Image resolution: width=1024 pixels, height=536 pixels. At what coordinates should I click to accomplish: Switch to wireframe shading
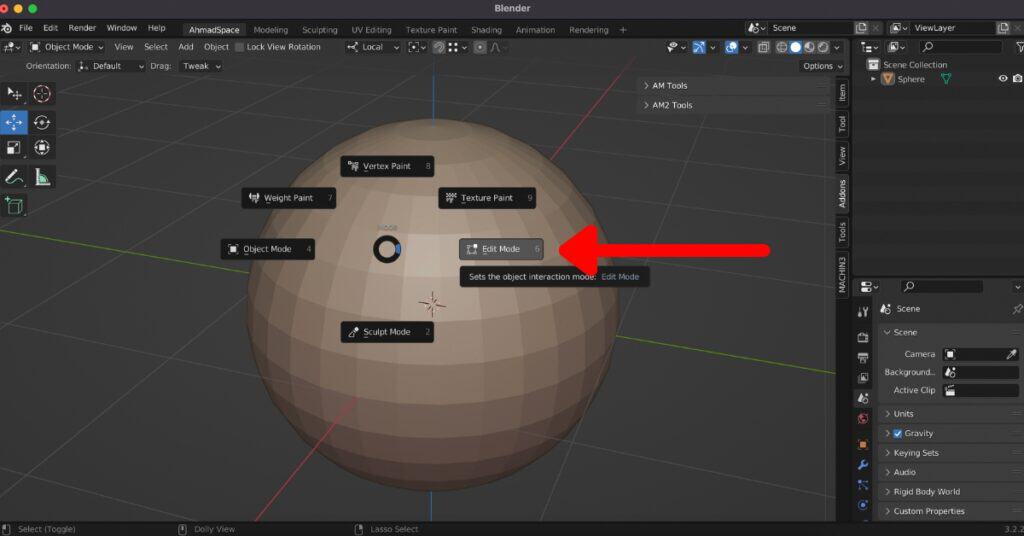coord(781,47)
